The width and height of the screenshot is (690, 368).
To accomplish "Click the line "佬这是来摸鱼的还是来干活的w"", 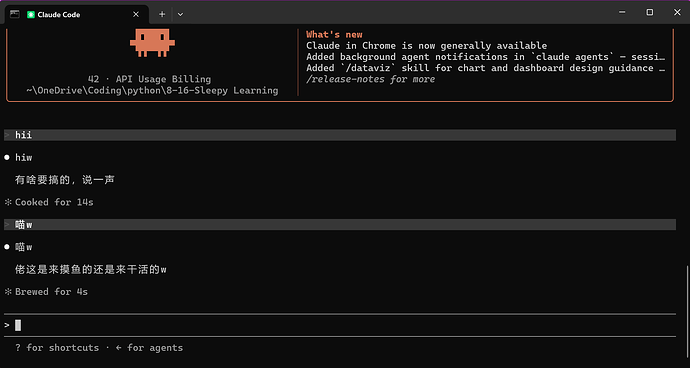I will pyautogui.click(x=91, y=270).
